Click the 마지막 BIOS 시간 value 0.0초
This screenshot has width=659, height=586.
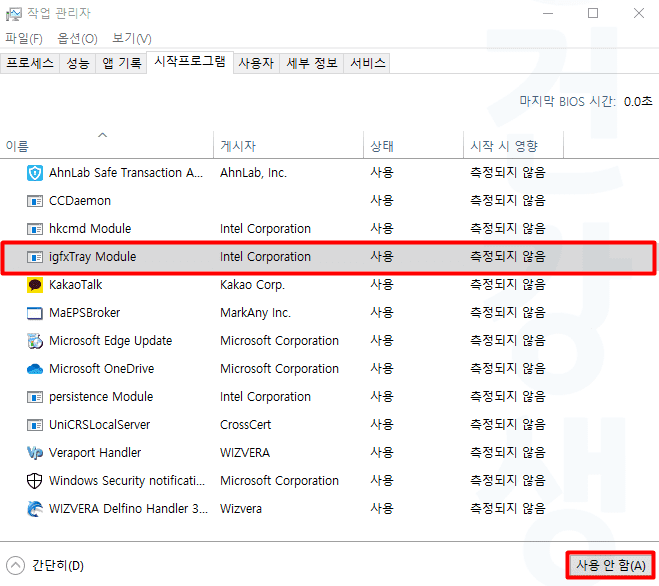pyautogui.click(x=638, y=102)
